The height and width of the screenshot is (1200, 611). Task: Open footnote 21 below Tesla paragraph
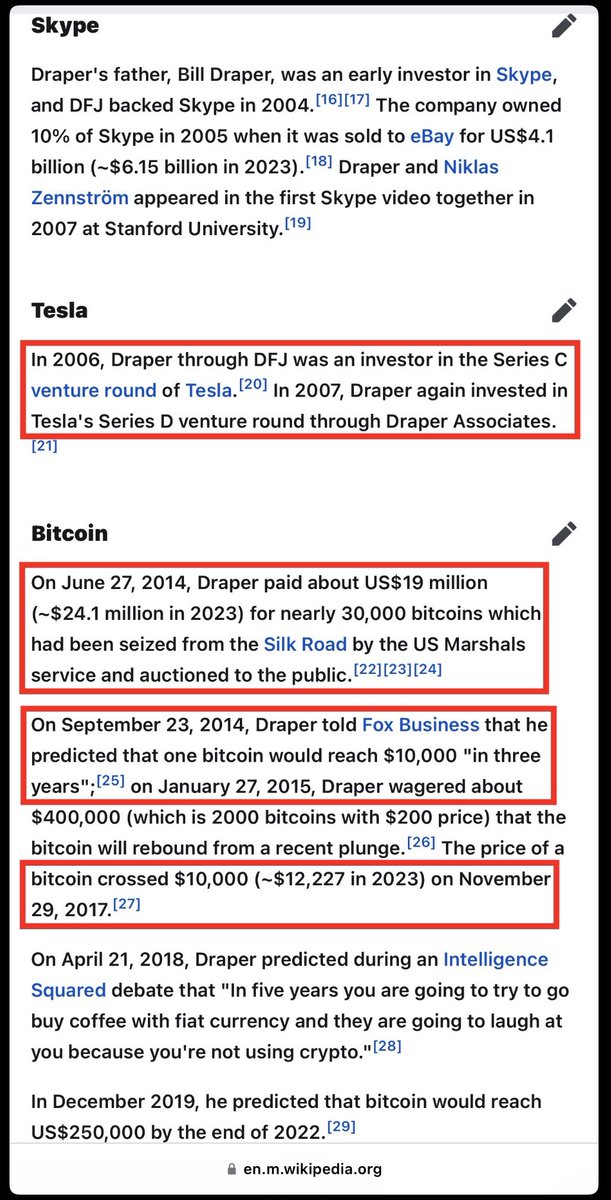point(44,446)
